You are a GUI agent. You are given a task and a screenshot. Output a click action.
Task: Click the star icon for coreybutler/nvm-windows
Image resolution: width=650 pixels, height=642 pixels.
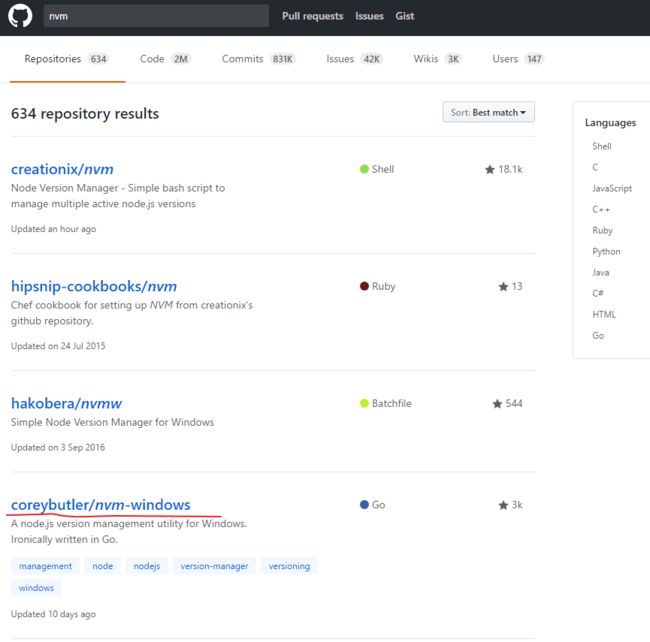pos(503,505)
